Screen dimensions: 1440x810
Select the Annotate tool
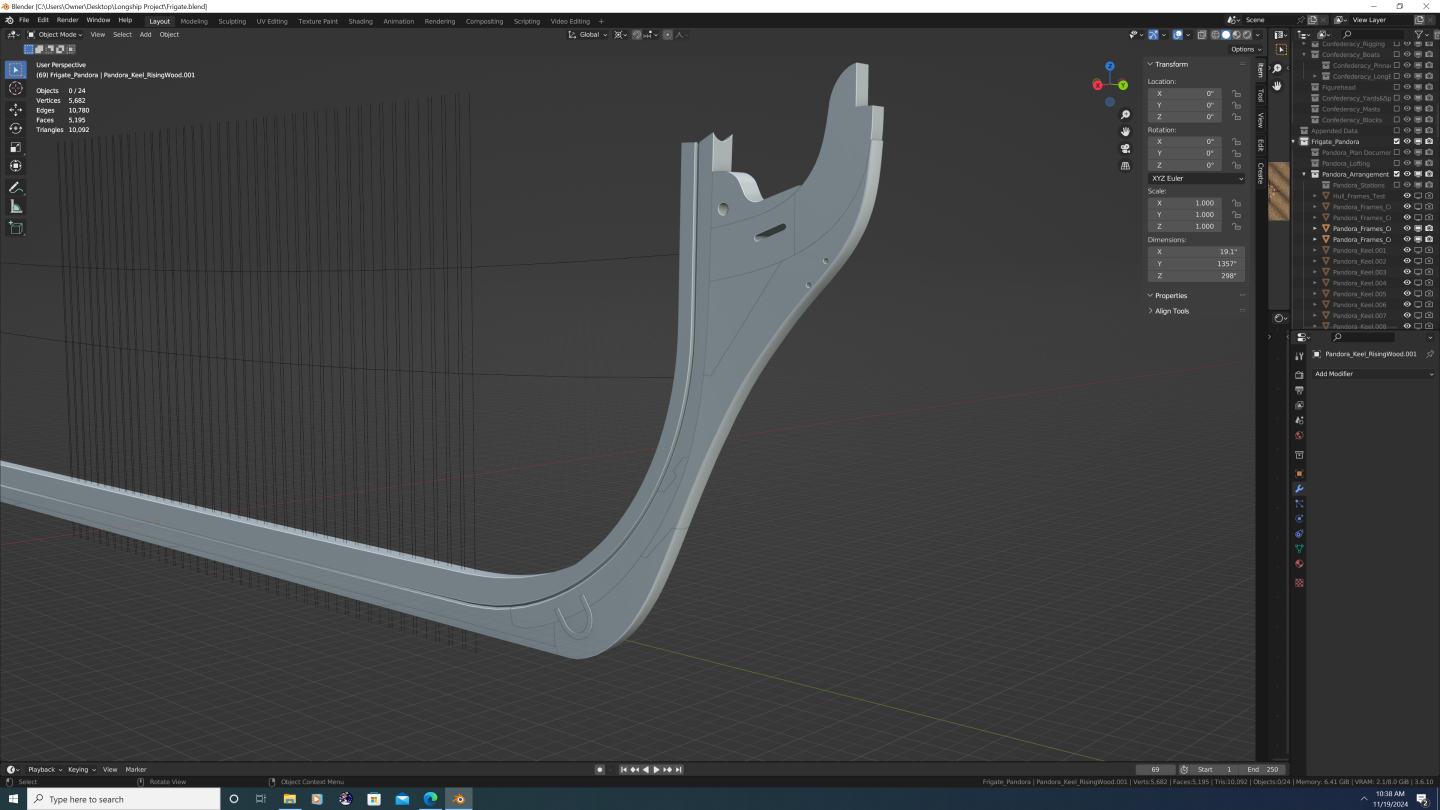(x=15, y=188)
